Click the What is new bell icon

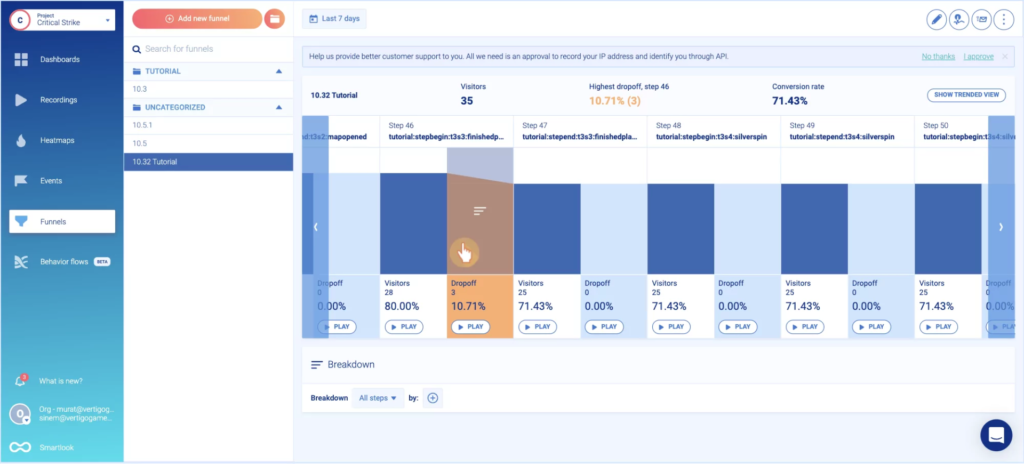coord(20,381)
